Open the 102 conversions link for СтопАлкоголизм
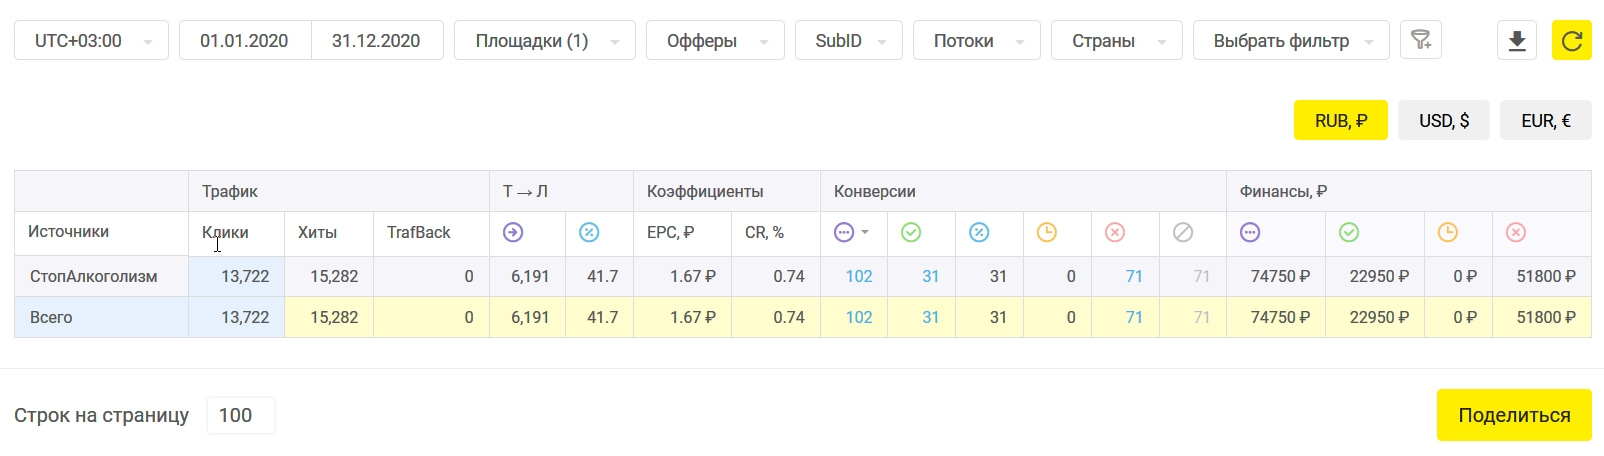The image size is (1604, 456). tap(859, 277)
